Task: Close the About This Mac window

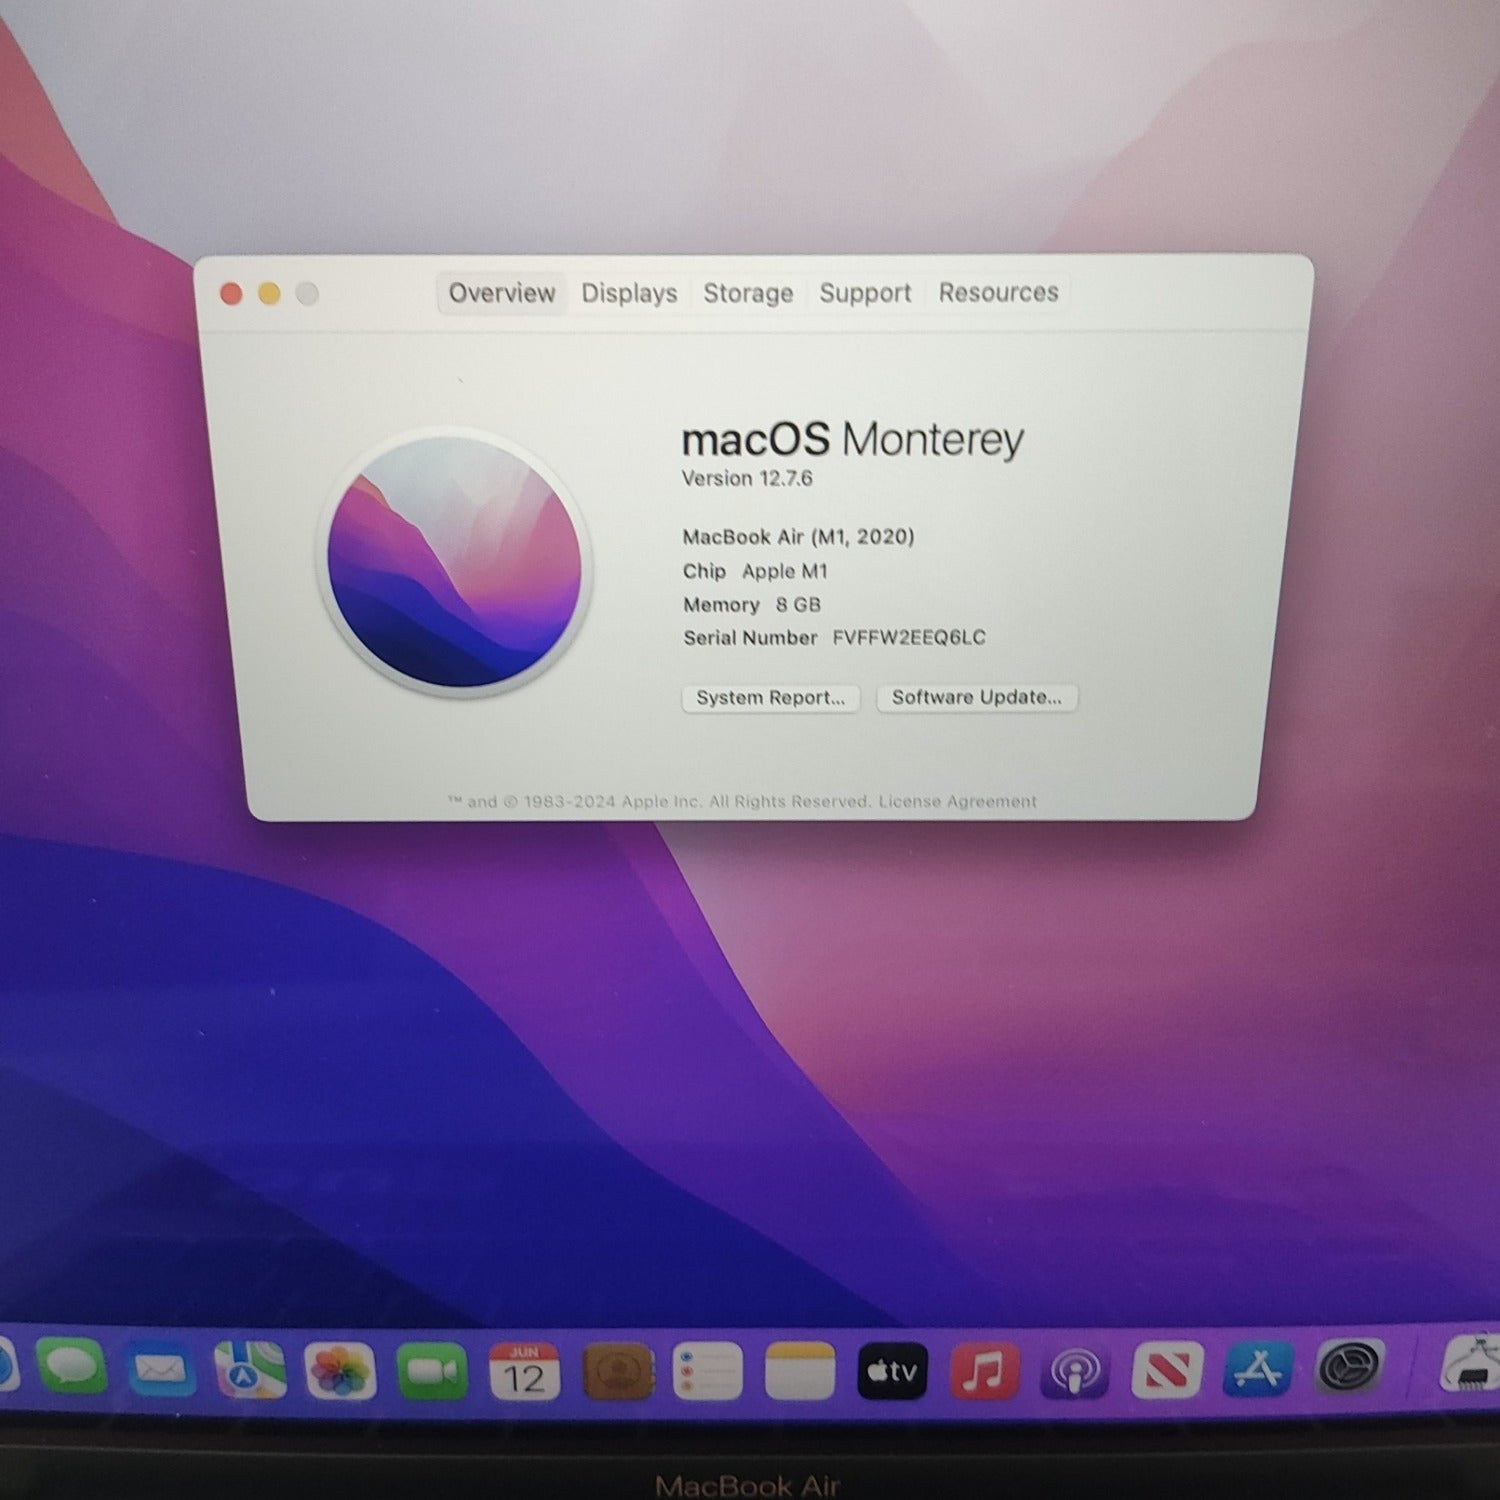Action: tap(231, 294)
